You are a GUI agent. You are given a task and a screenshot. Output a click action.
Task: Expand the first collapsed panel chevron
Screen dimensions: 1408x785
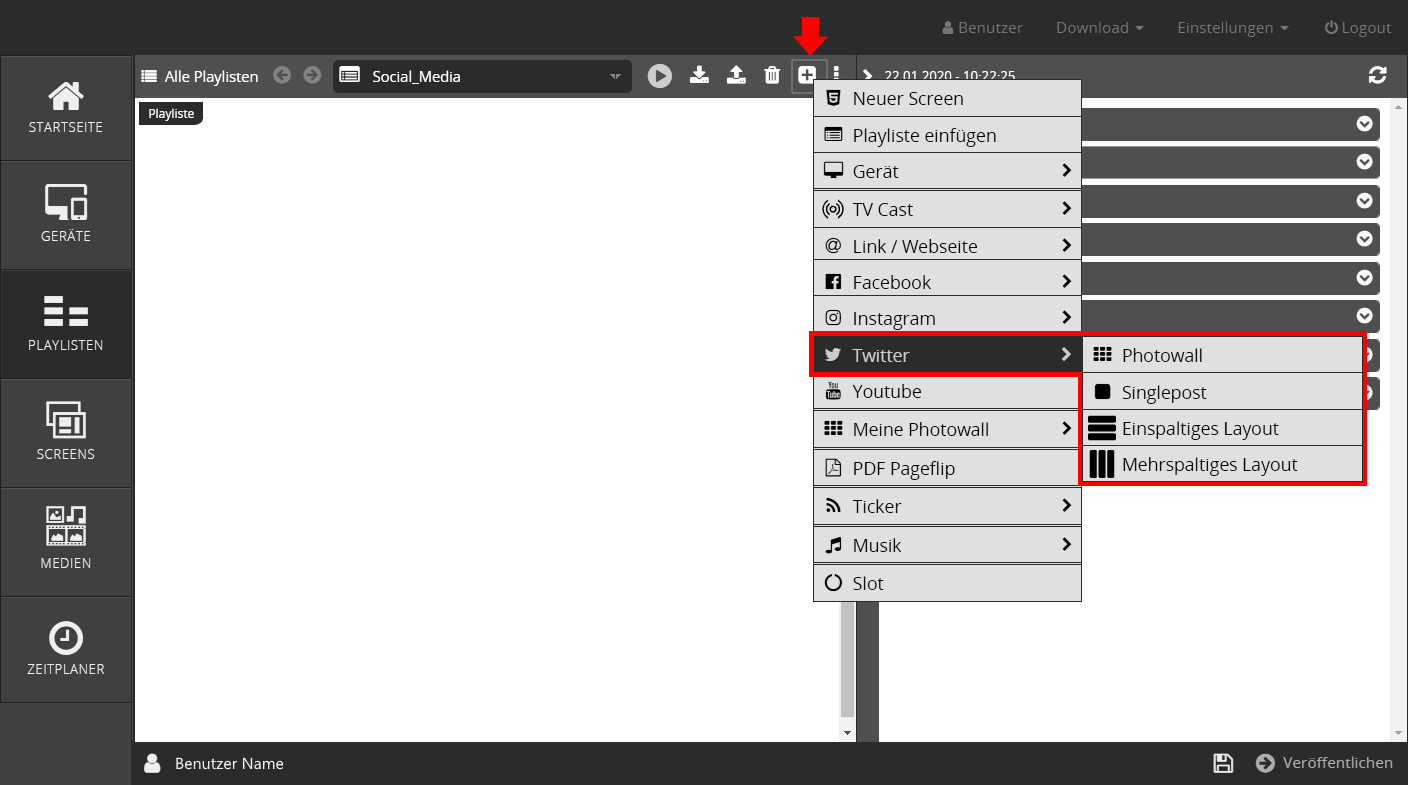coord(1364,124)
